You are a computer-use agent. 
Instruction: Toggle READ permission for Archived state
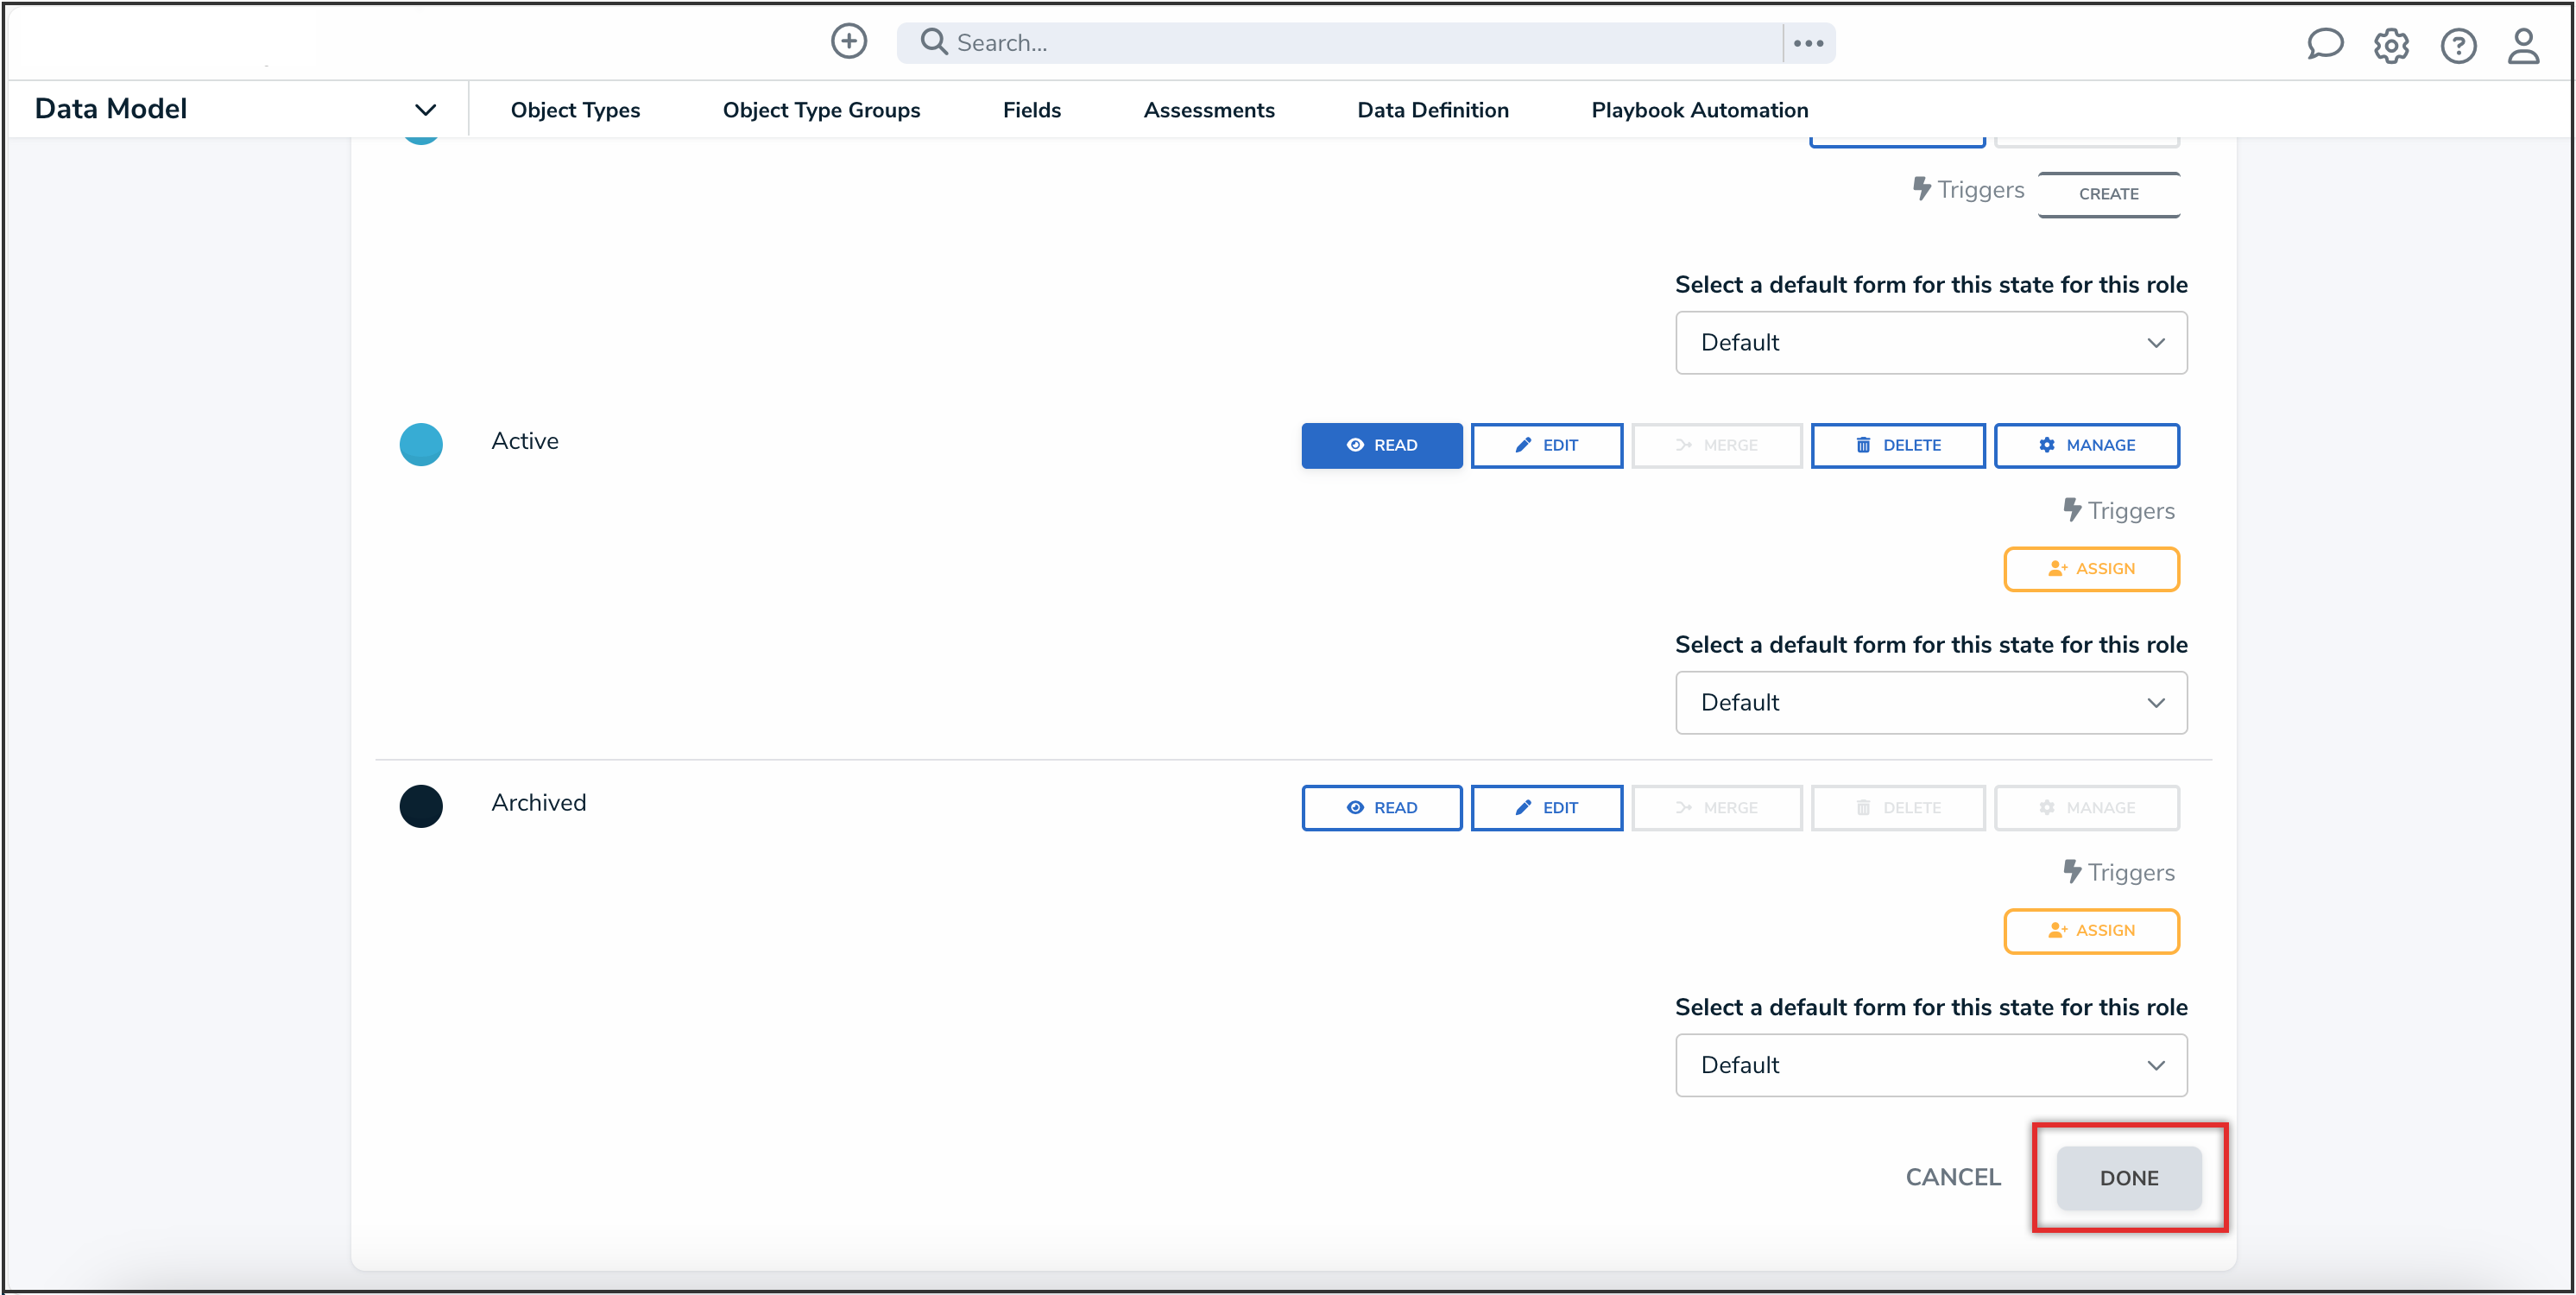[x=1381, y=807]
